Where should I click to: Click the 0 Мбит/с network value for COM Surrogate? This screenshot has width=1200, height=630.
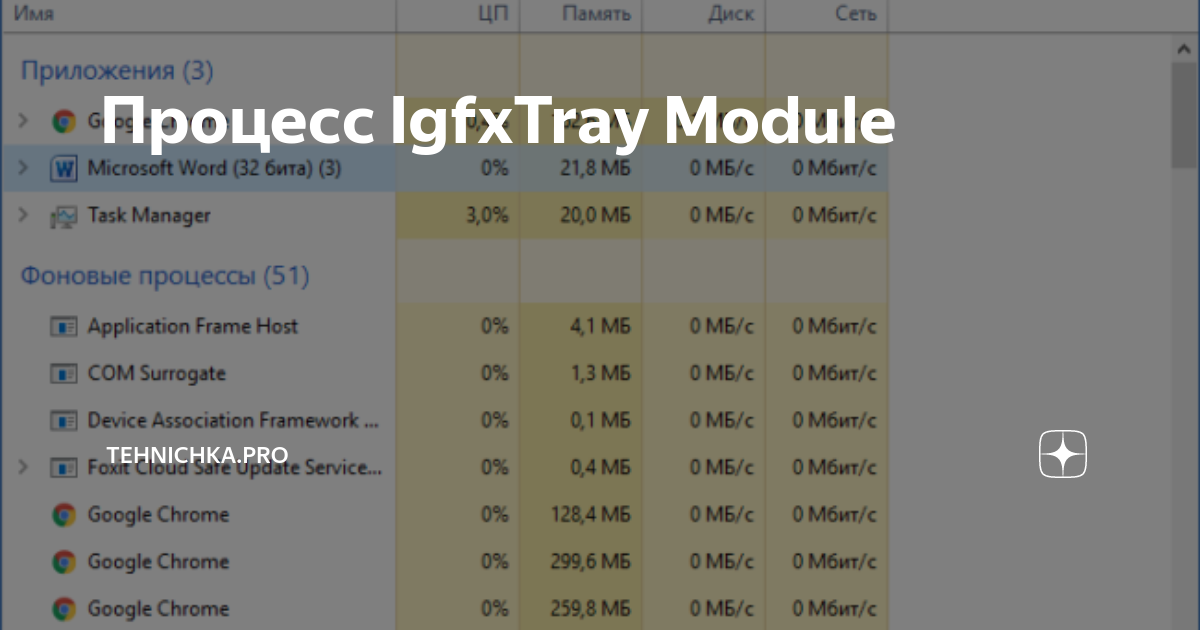835,373
